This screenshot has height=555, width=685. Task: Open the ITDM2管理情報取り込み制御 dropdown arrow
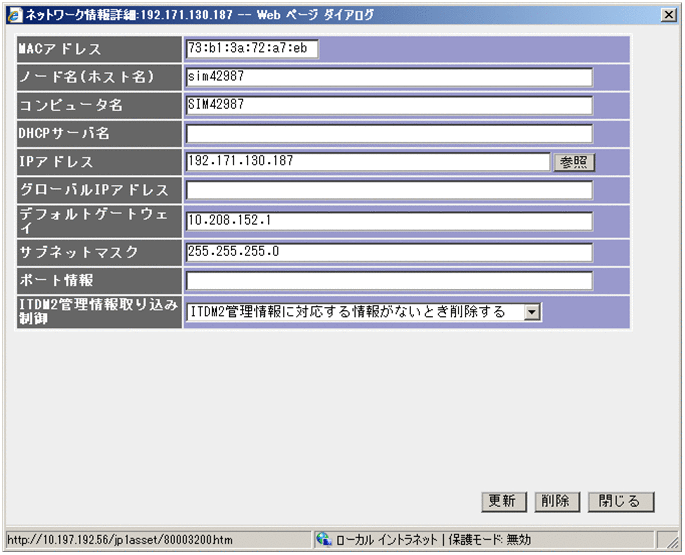coord(532,312)
